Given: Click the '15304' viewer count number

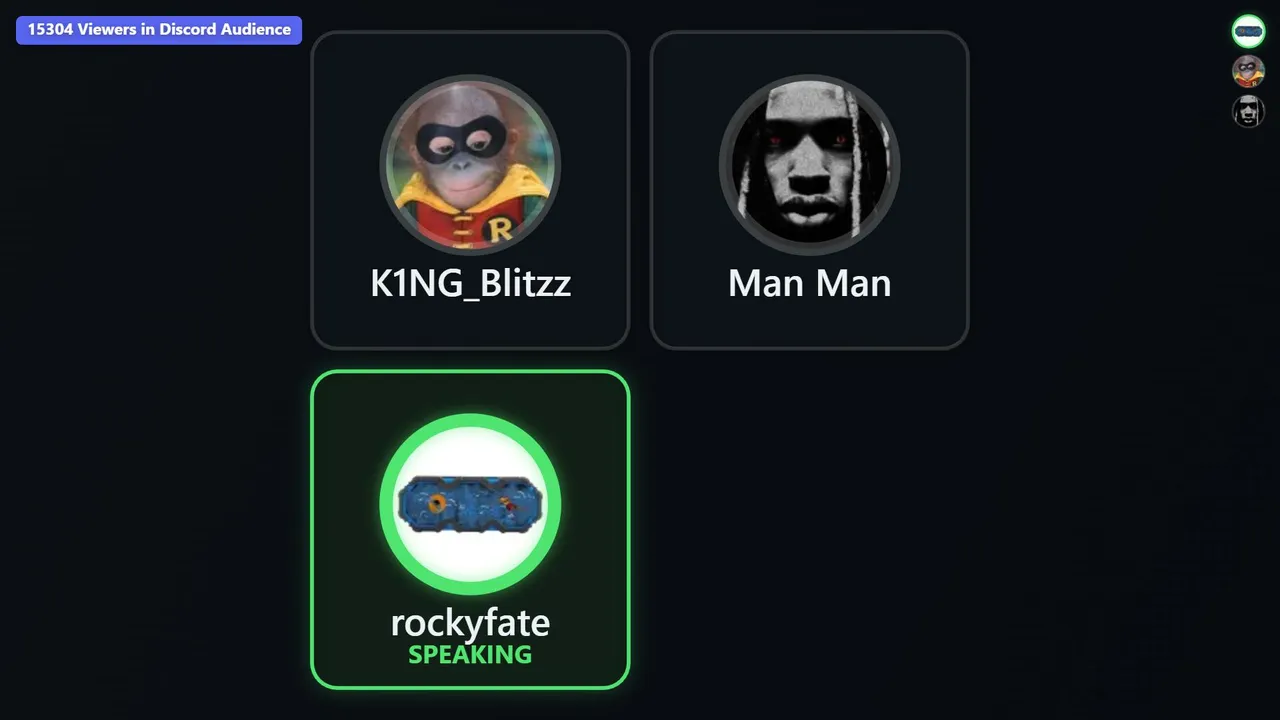Looking at the screenshot, I should [x=50, y=30].
